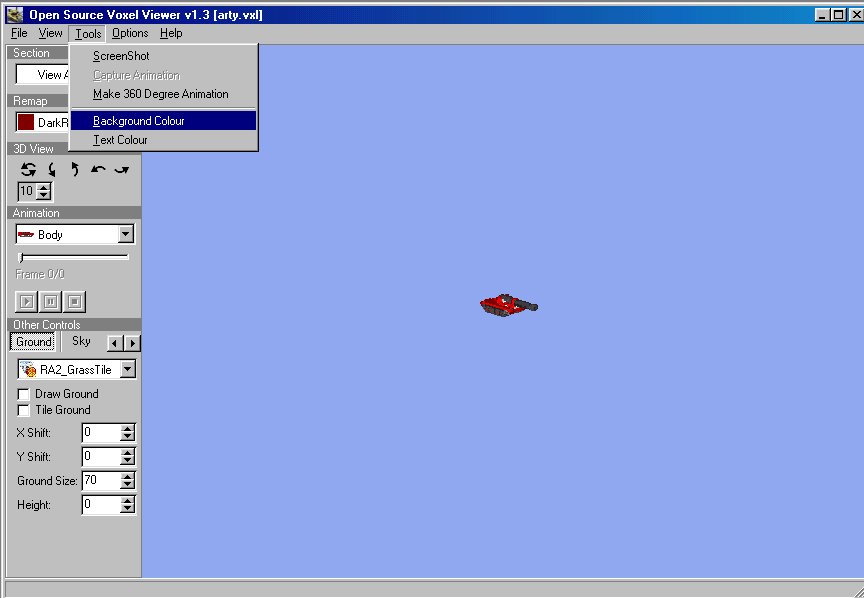864x598 pixels.
Task: Click the rotate counter-clockwise arrow icon
Action: [x=98, y=169]
